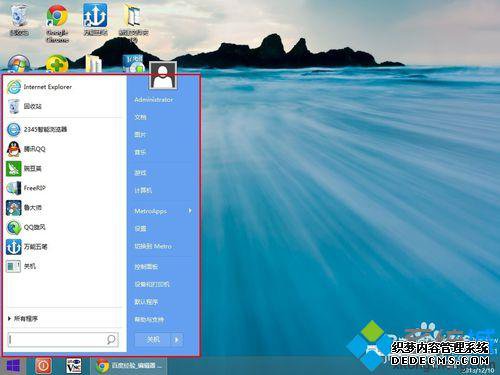The width and height of the screenshot is (500, 375).
Task: Expand 所有程序 list
Action: point(23,319)
